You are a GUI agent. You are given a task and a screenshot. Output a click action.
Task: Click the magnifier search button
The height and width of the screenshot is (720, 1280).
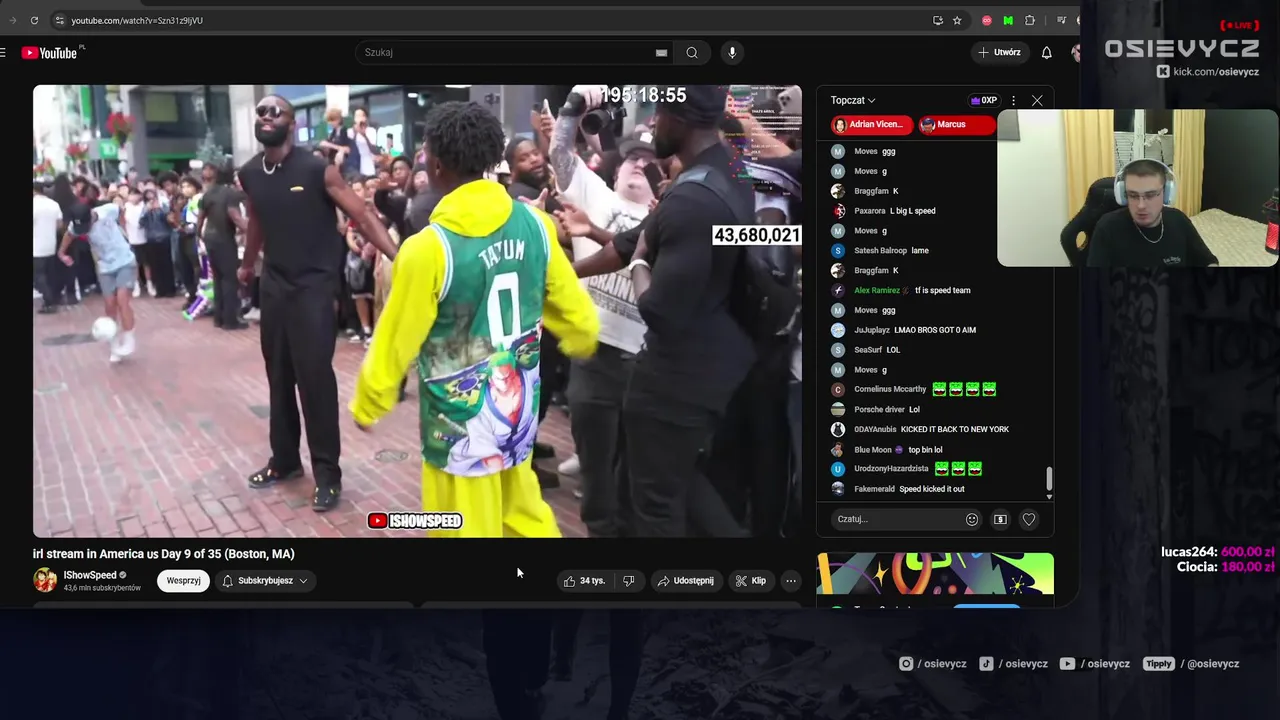[692, 53]
